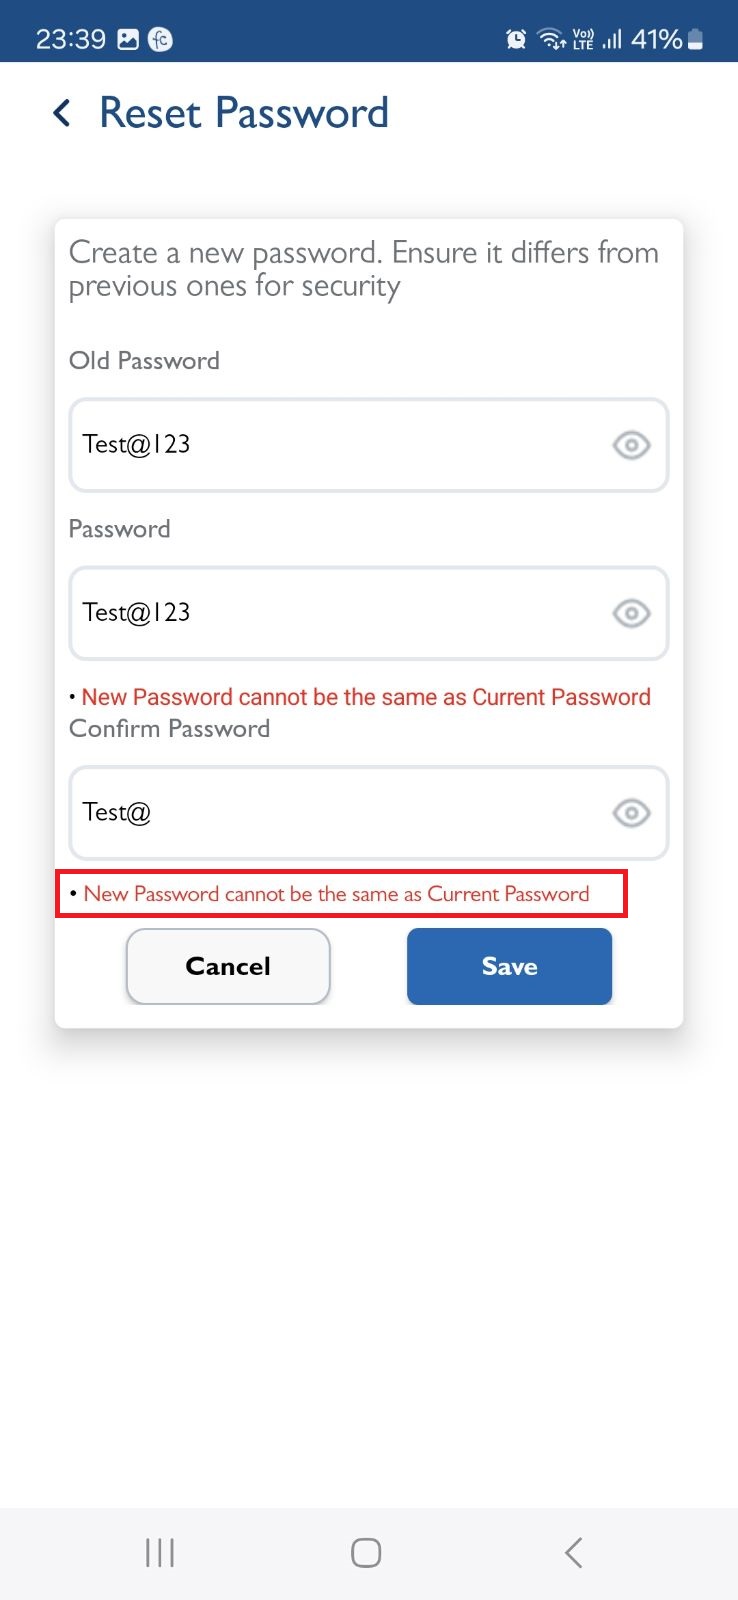Tap the Wi-Fi status icon
Viewport: 738px width, 1600px height.
click(x=551, y=39)
